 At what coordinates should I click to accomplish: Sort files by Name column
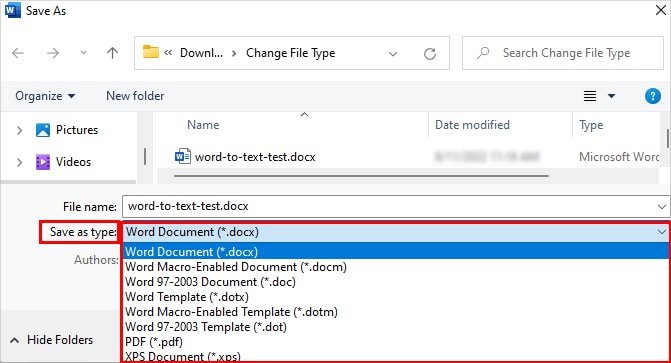click(203, 125)
